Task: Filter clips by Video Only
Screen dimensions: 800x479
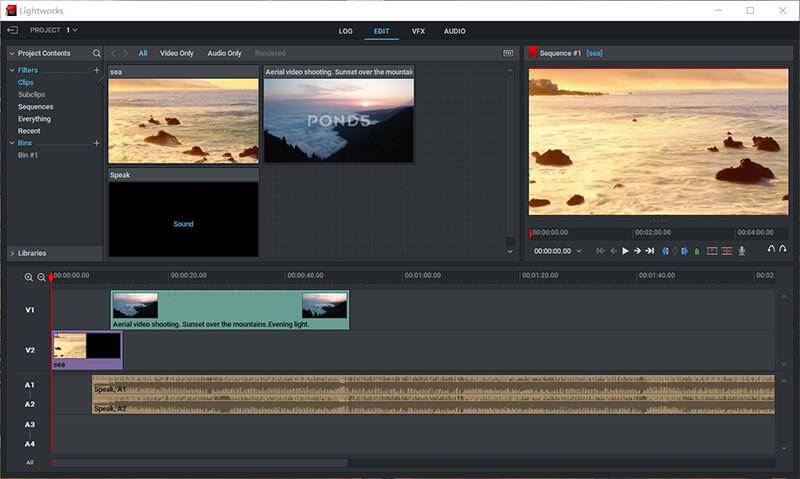Action: [177, 53]
